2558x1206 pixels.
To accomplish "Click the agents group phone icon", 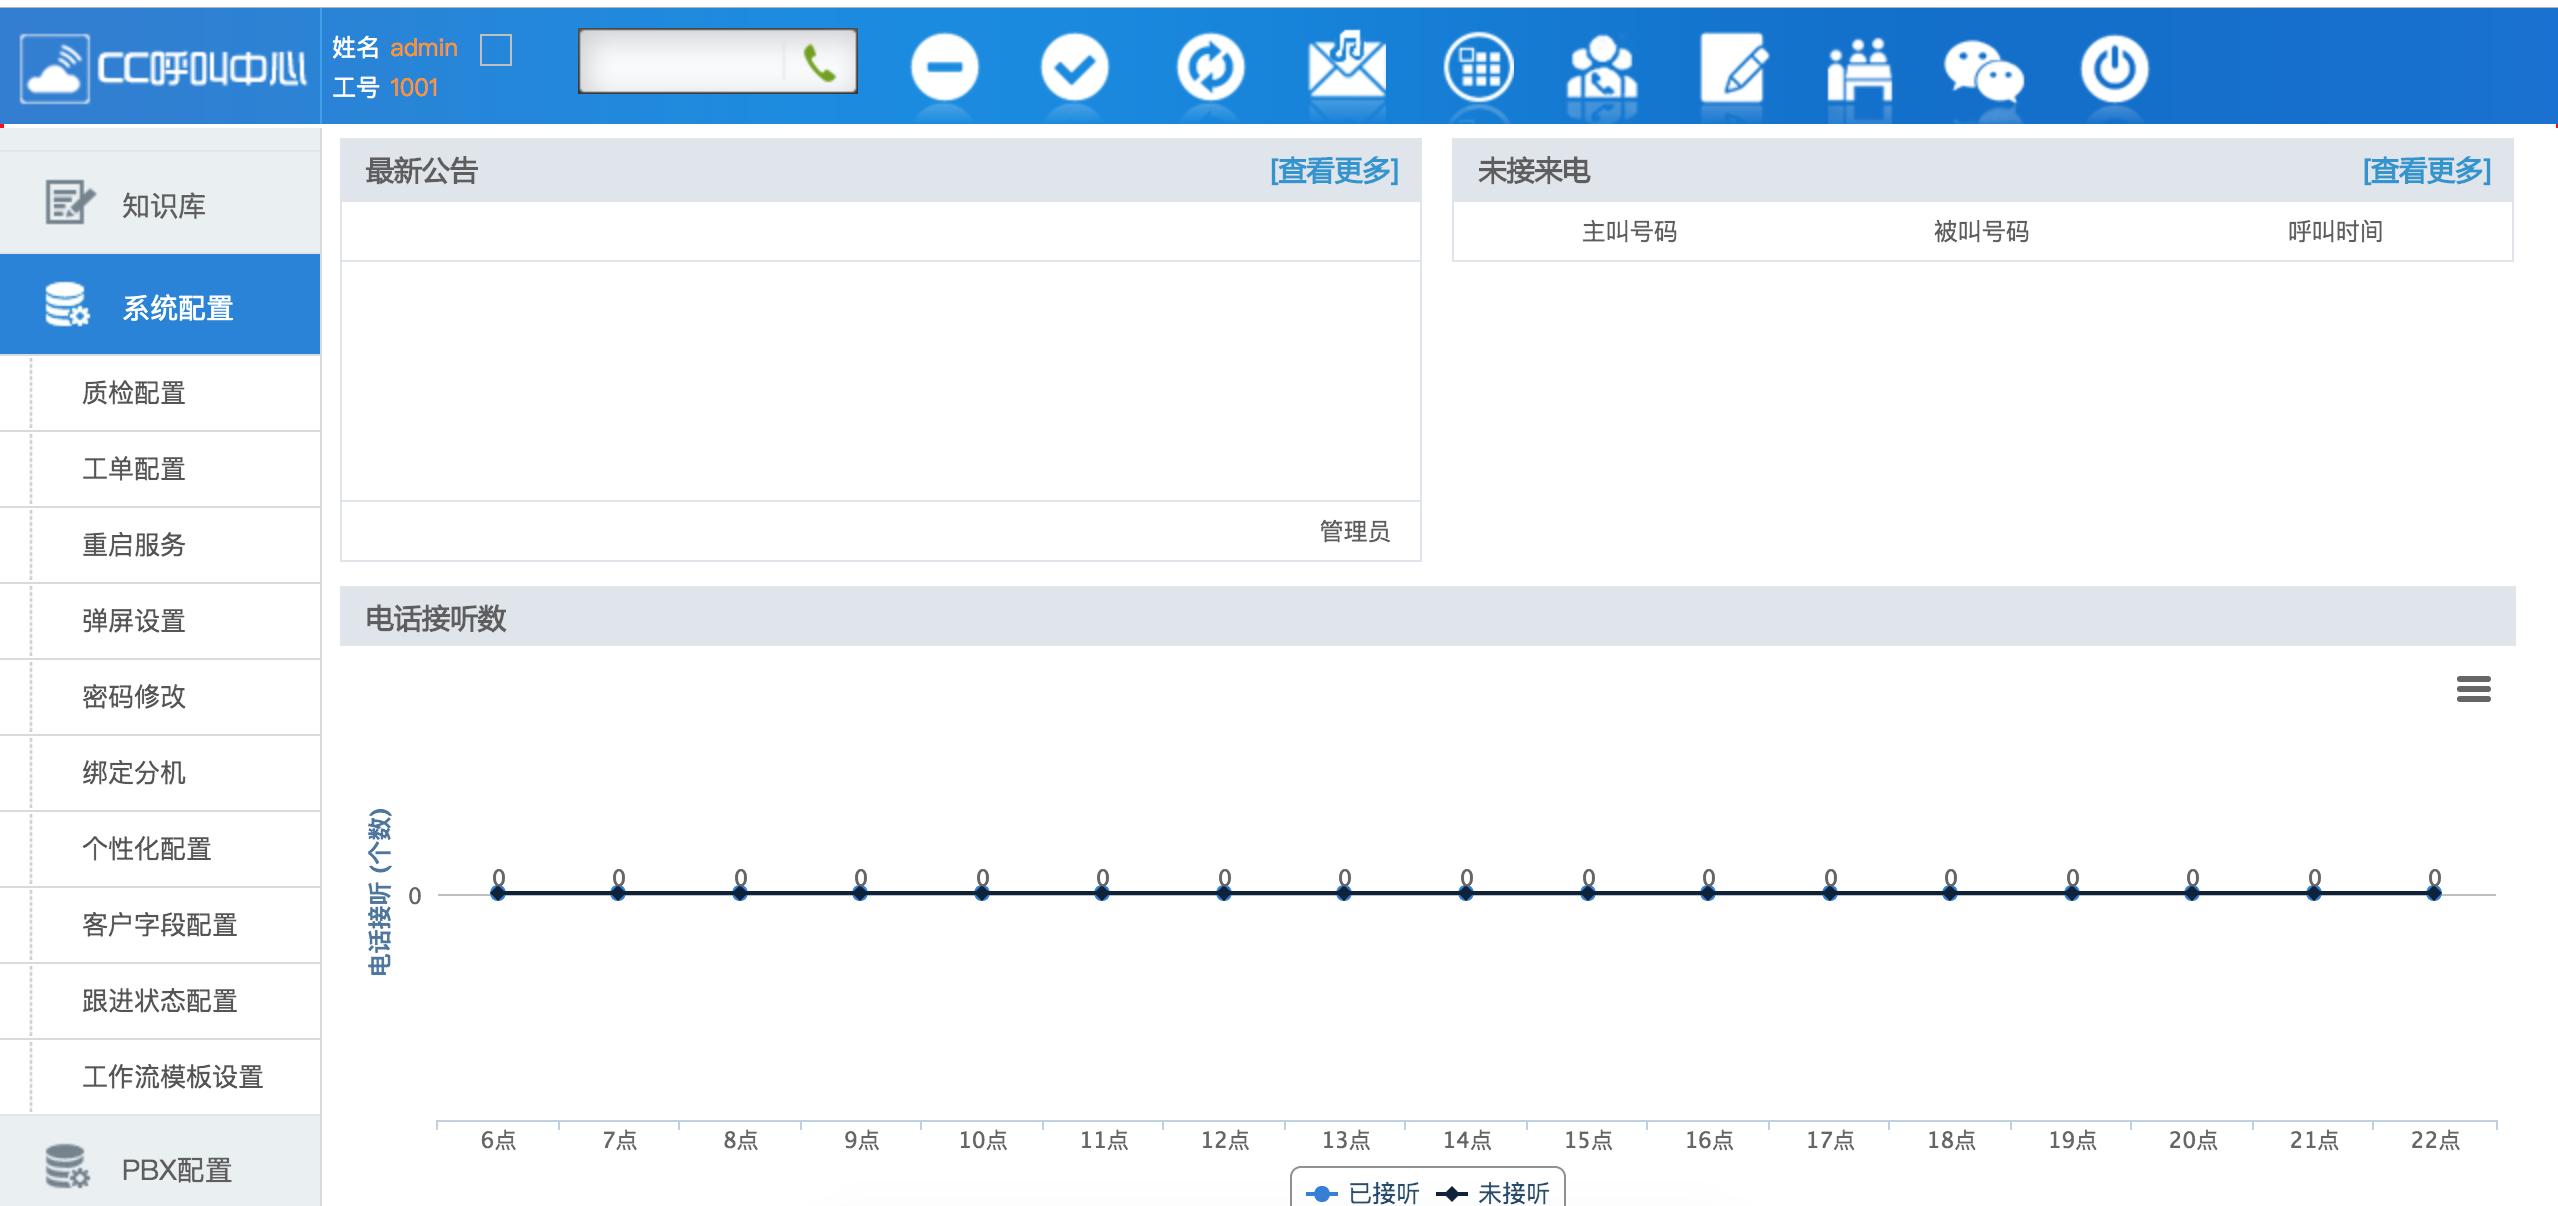I will coord(1602,68).
